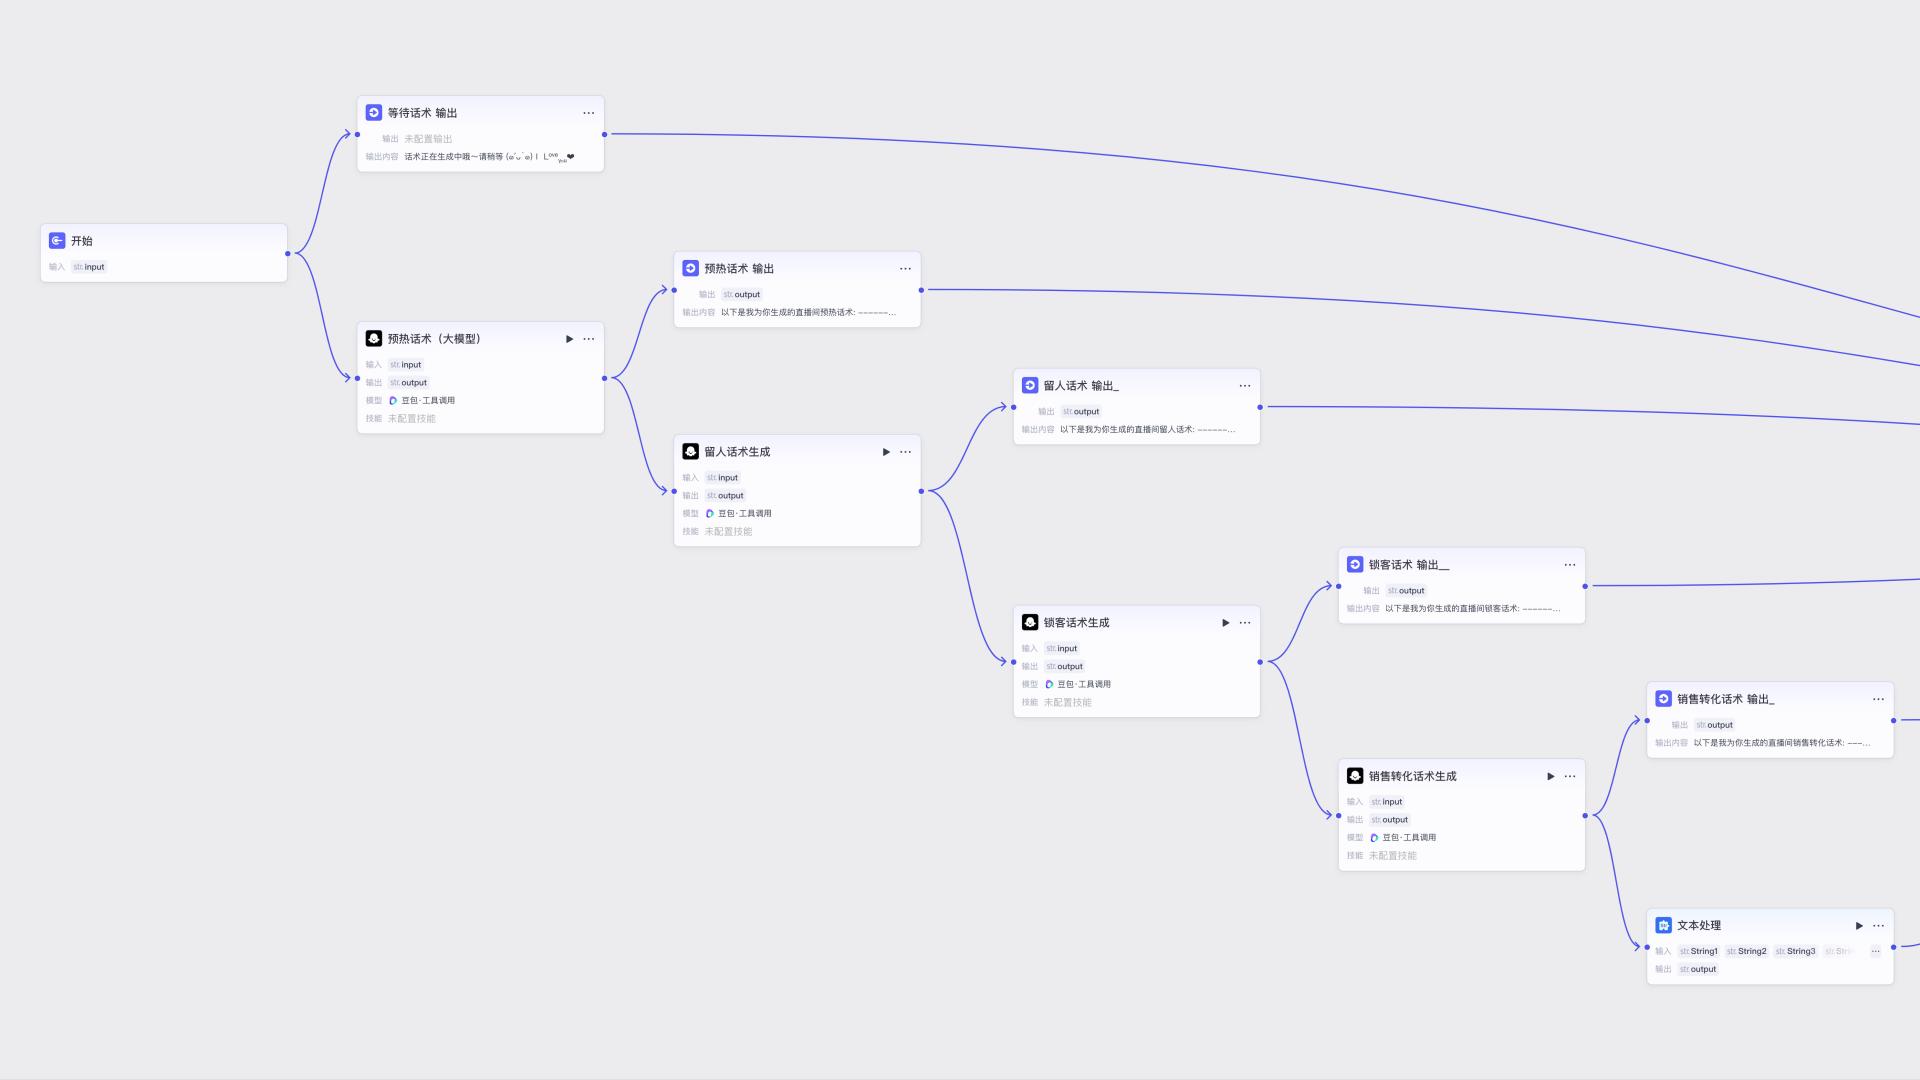The height and width of the screenshot is (1080, 1920).
Task: Click the 等待话术 输出 node icon
Action: tap(373, 113)
